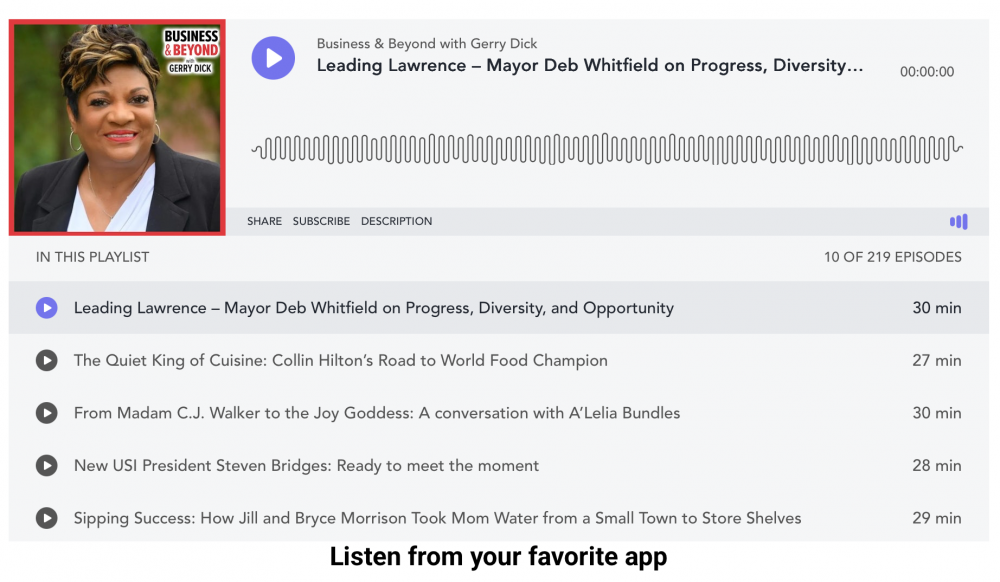Viewport: 1000px width, 582px height.
Task: Open the Subscribe menu
Action: click(321, 221)
